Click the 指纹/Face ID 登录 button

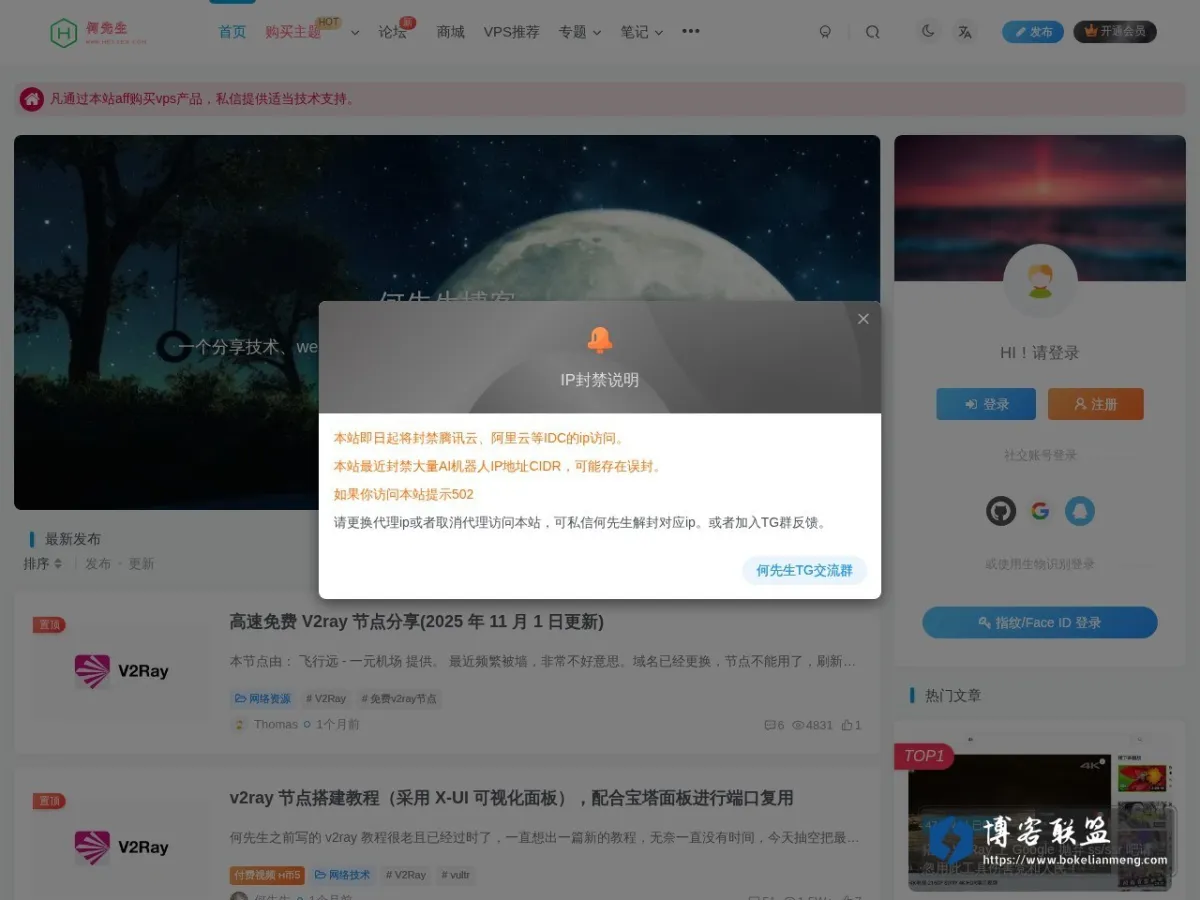(1040, 622)
